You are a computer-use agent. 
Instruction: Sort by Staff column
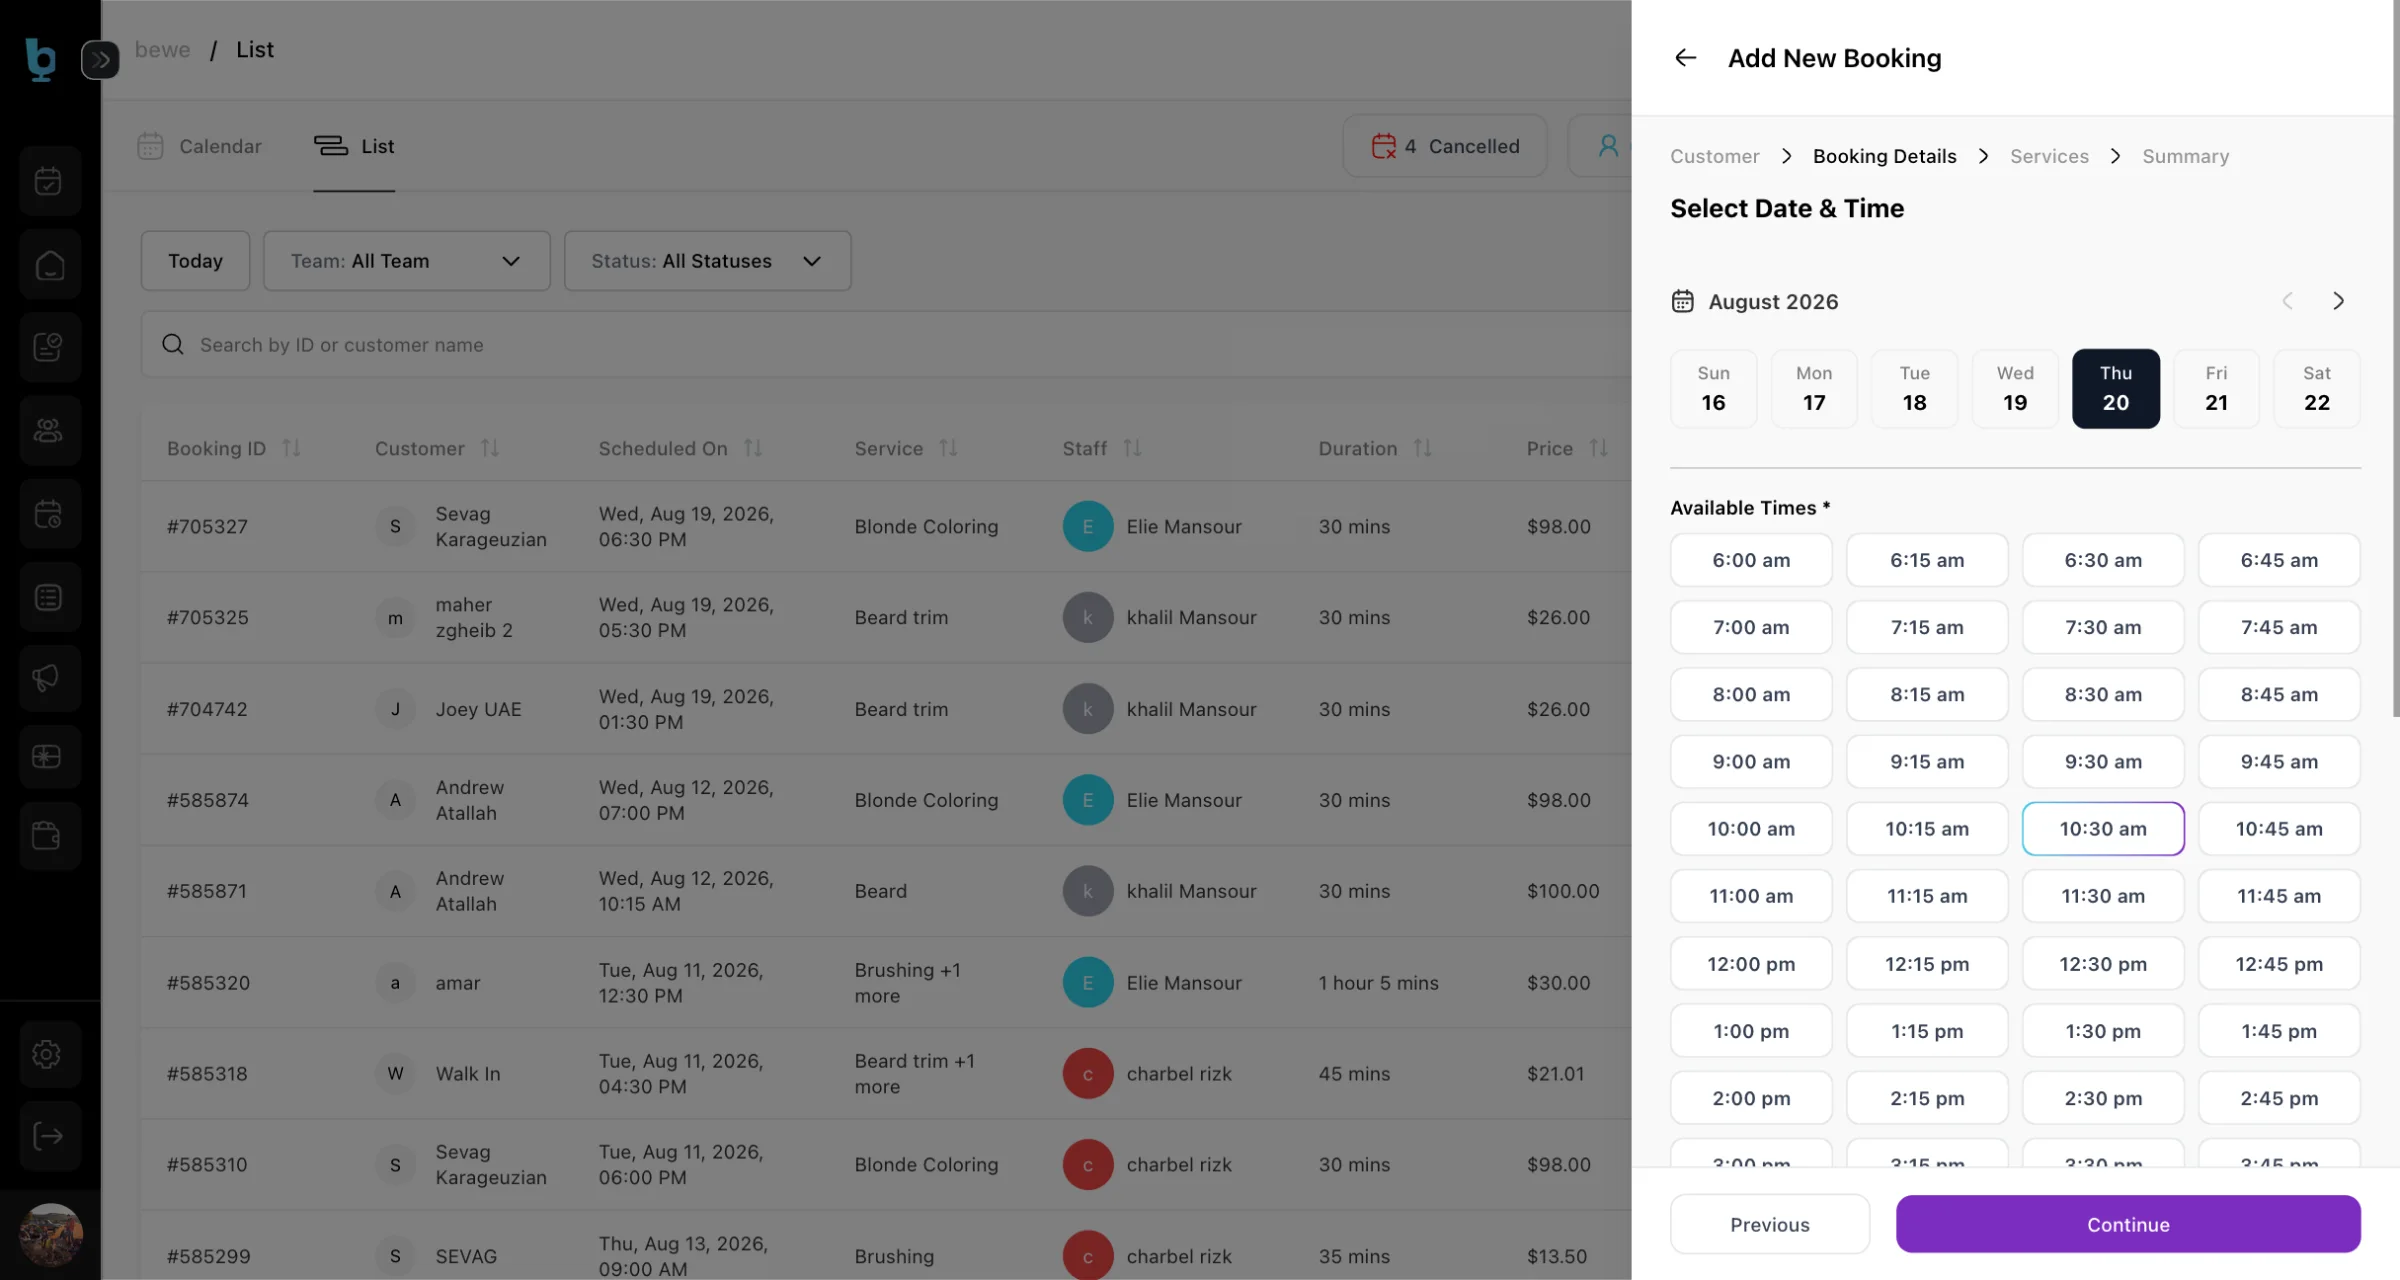[x=1131, y=448]
